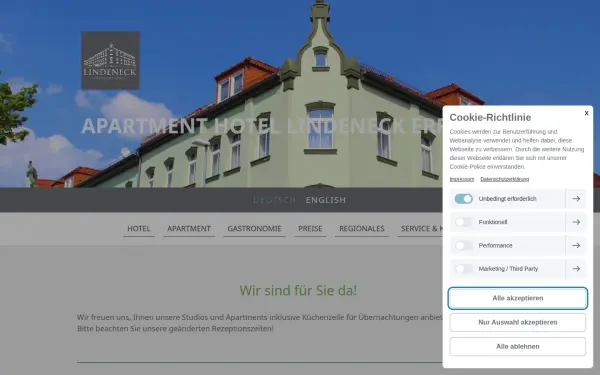Viewport: 600px width, 375px height.
Task: Open the Impressum link
Action: pyautogui.click(x=461, y=179)
